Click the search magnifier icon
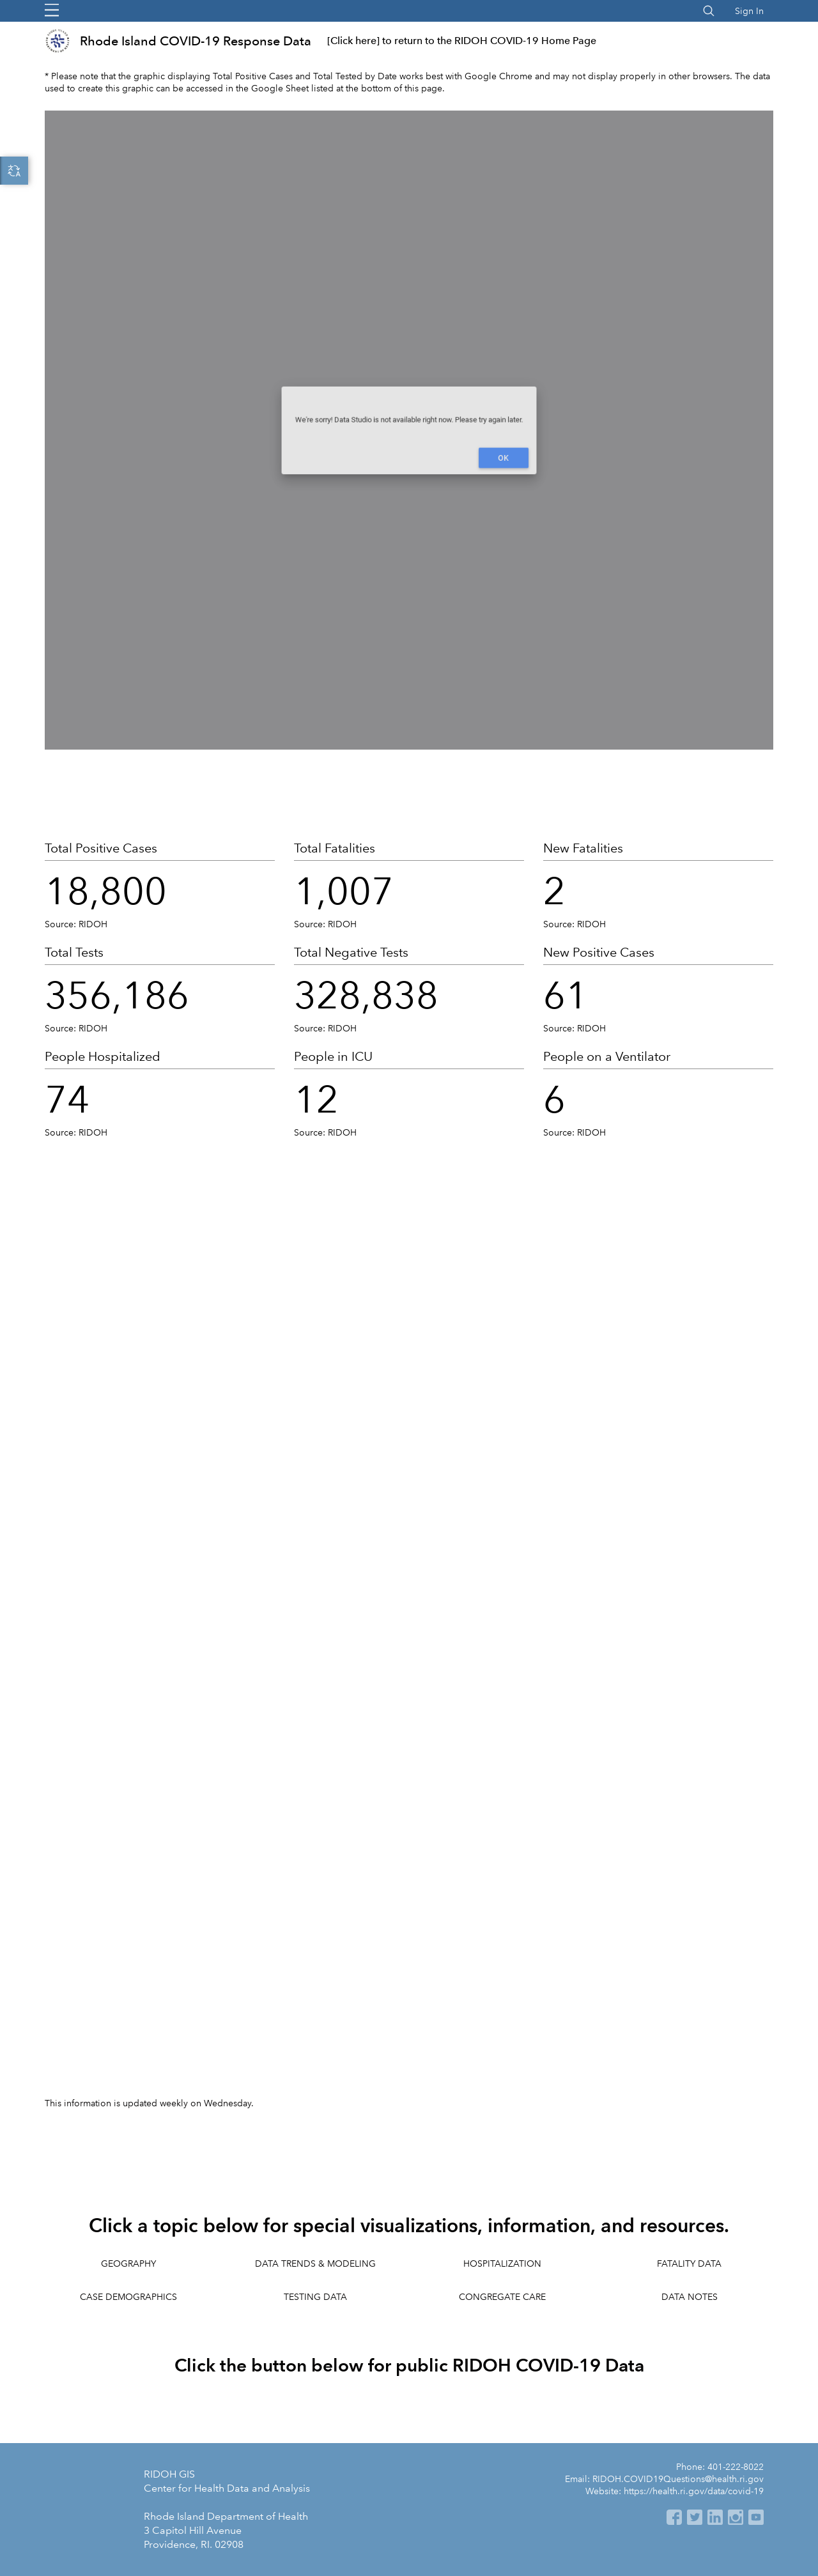 tap(708, 11)
